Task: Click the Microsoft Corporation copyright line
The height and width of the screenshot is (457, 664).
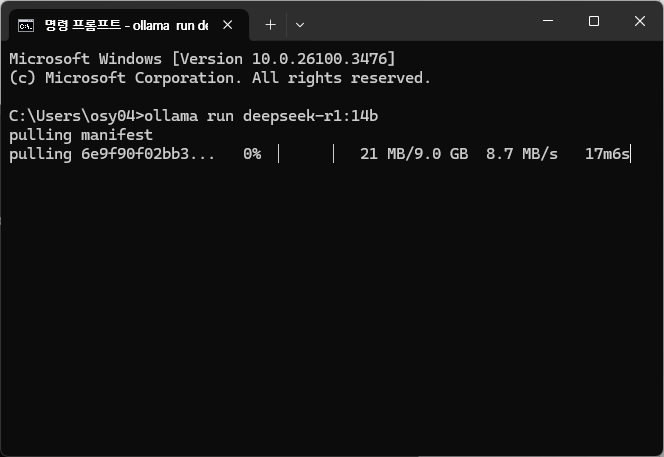Action: pos(220,77)
